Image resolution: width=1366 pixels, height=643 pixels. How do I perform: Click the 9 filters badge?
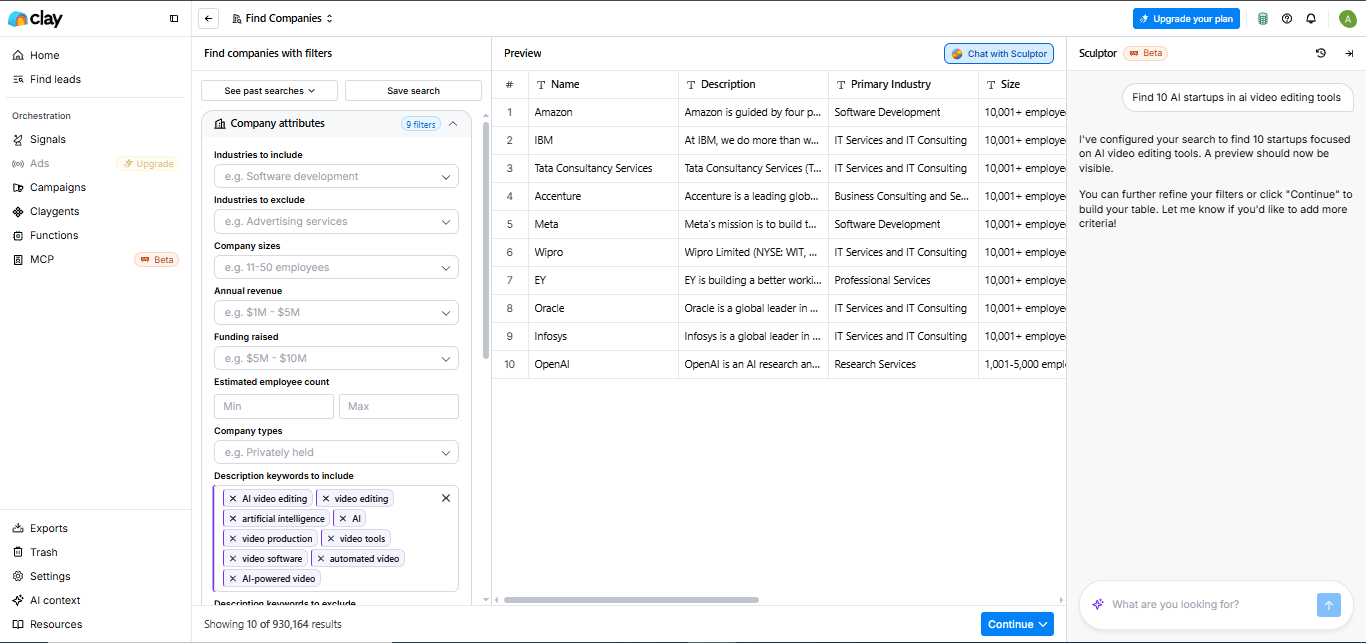click(421, 124)
